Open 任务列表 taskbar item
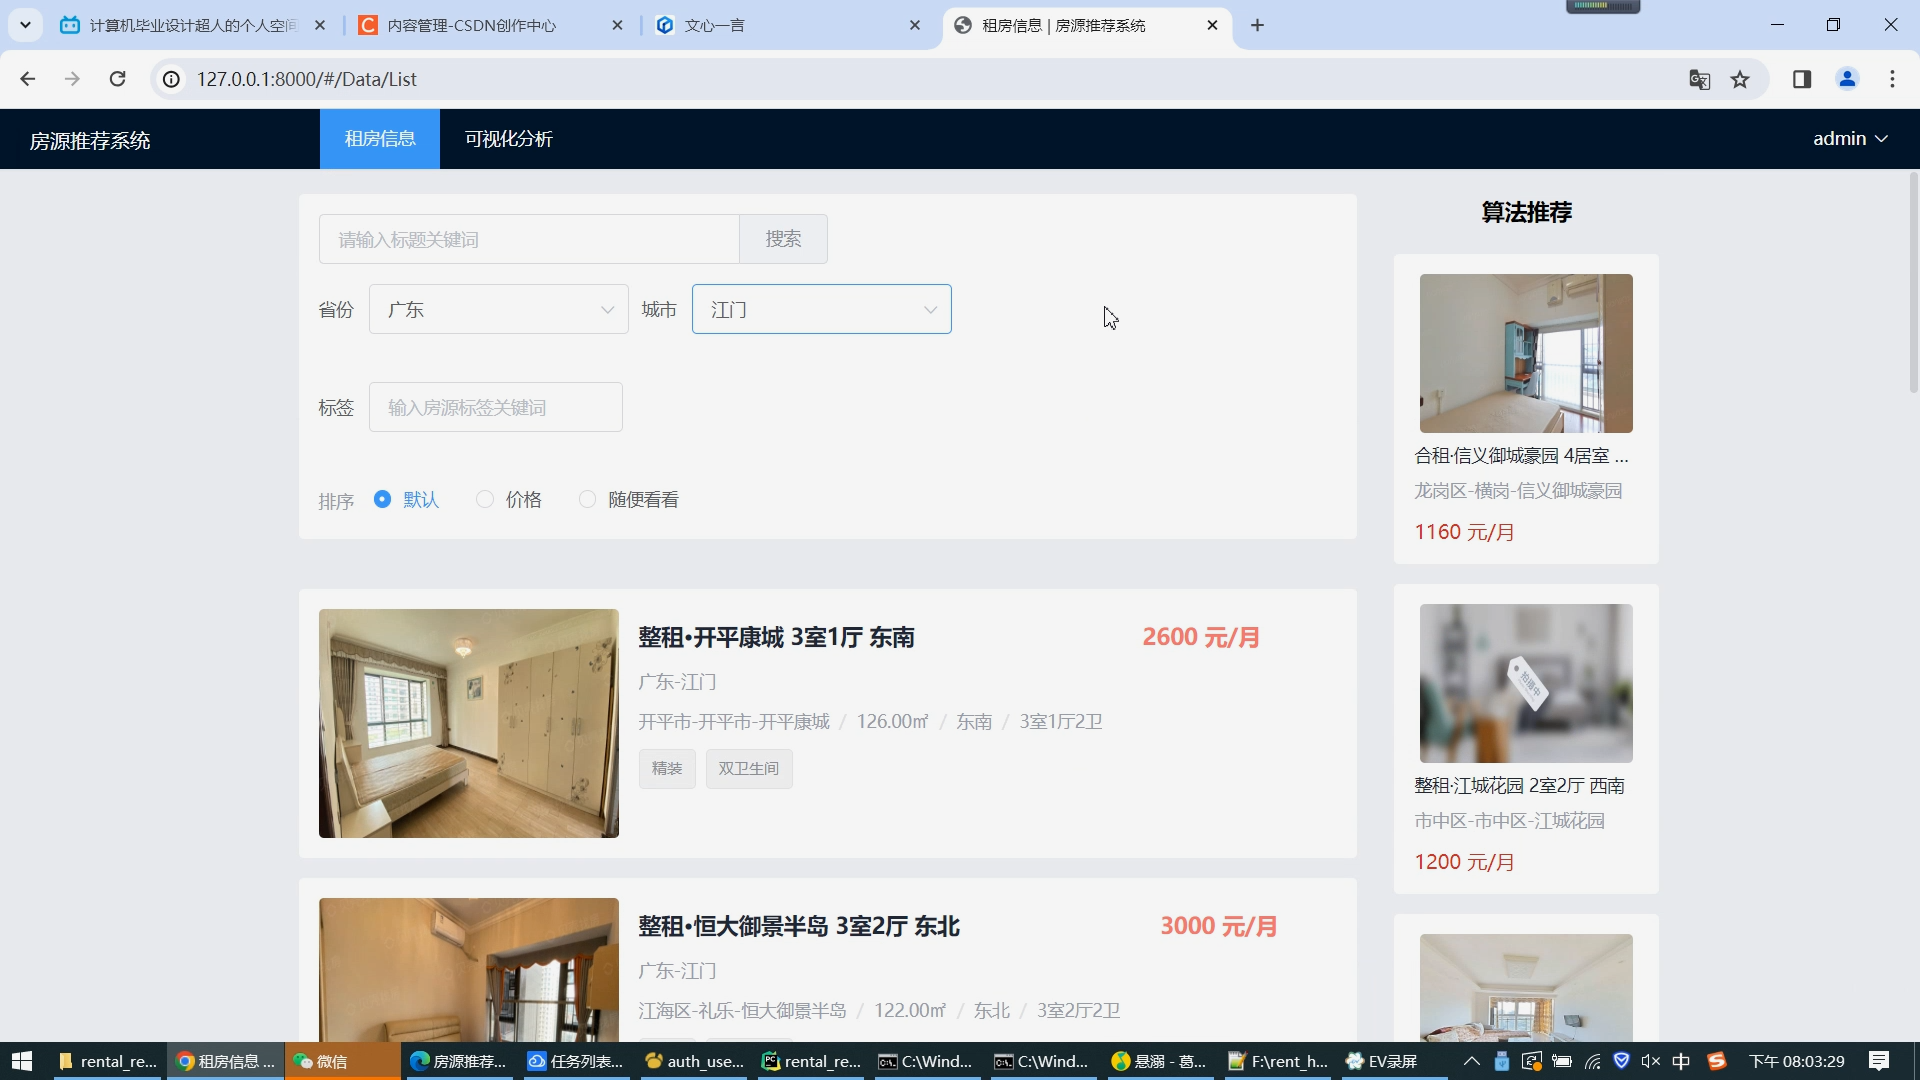This screenshot has height=1080, width=1920. (575, 1061)
